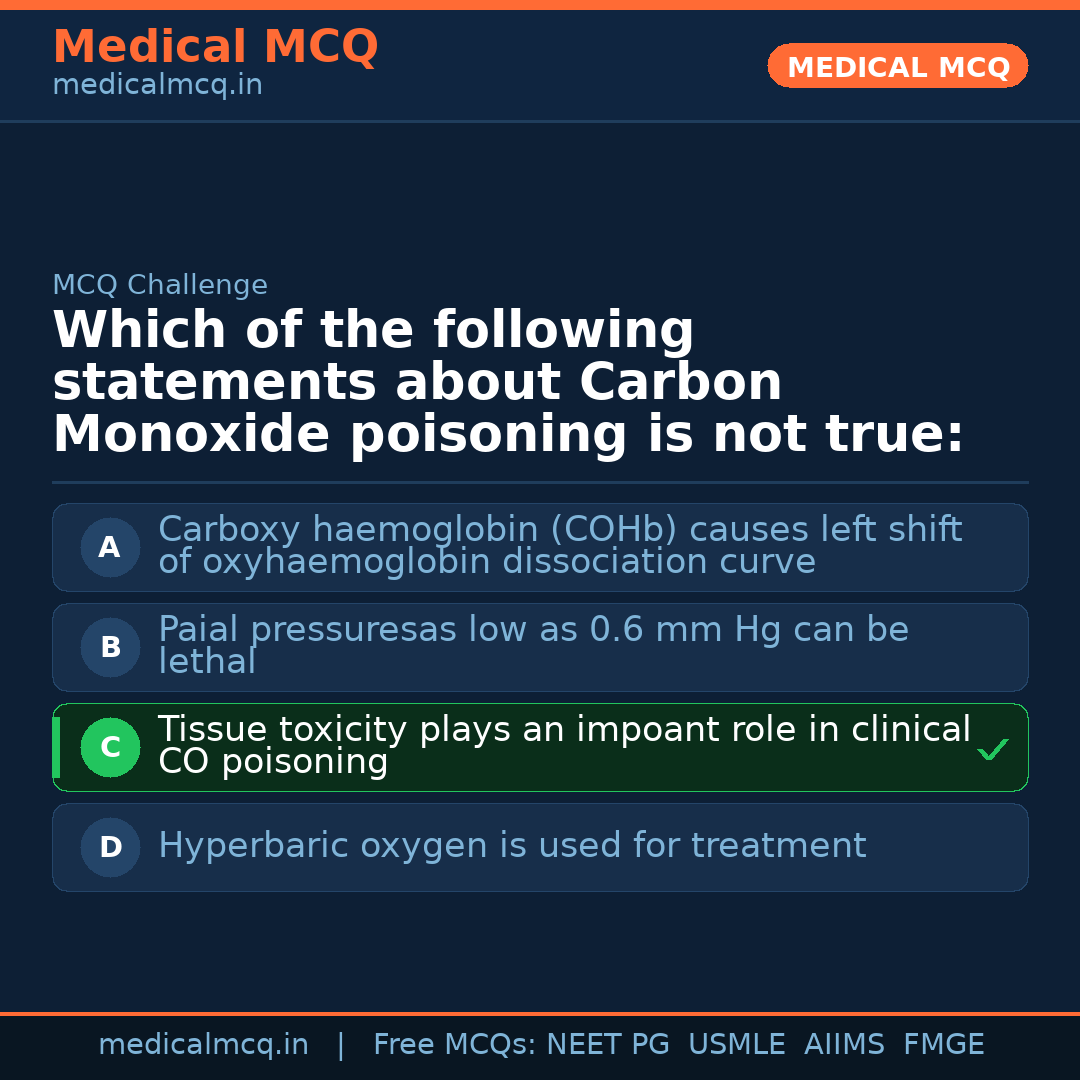1080x1080 pixels.
Task: Select the letter B circle badge
Action: click(110, 648)
